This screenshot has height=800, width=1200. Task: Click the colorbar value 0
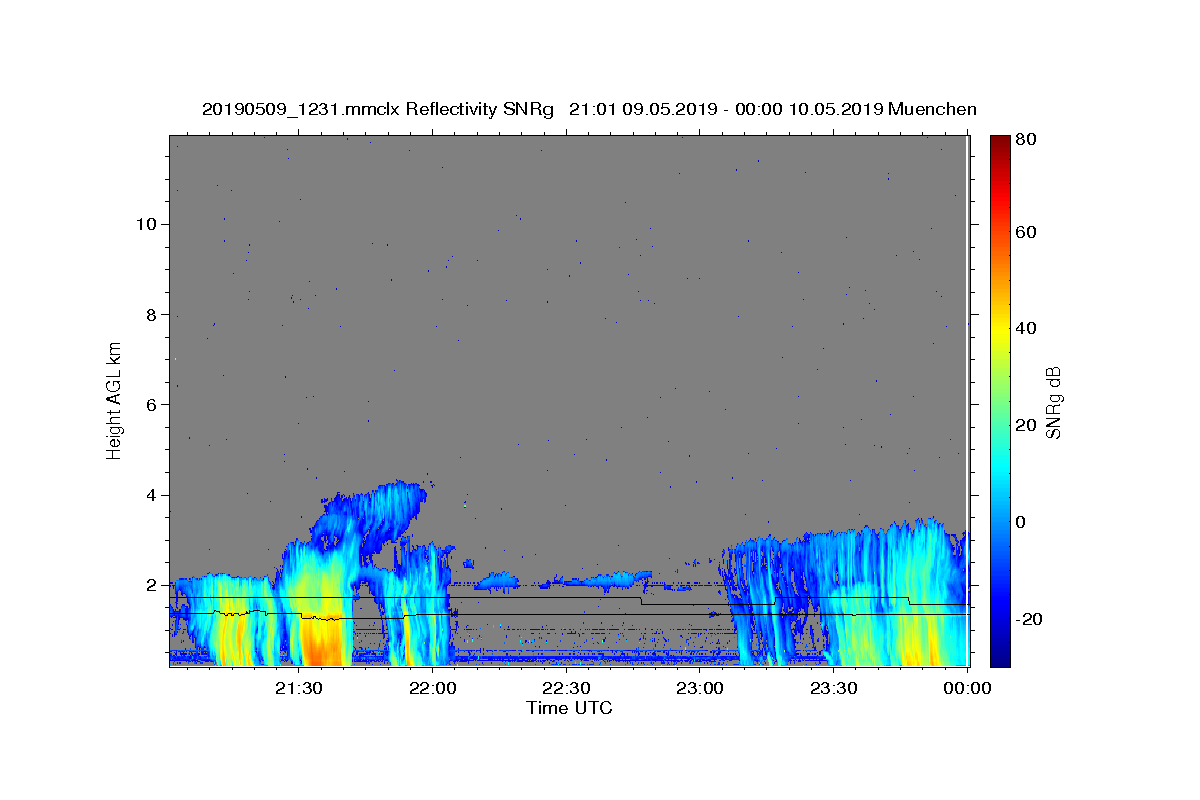click(1021, 522)
